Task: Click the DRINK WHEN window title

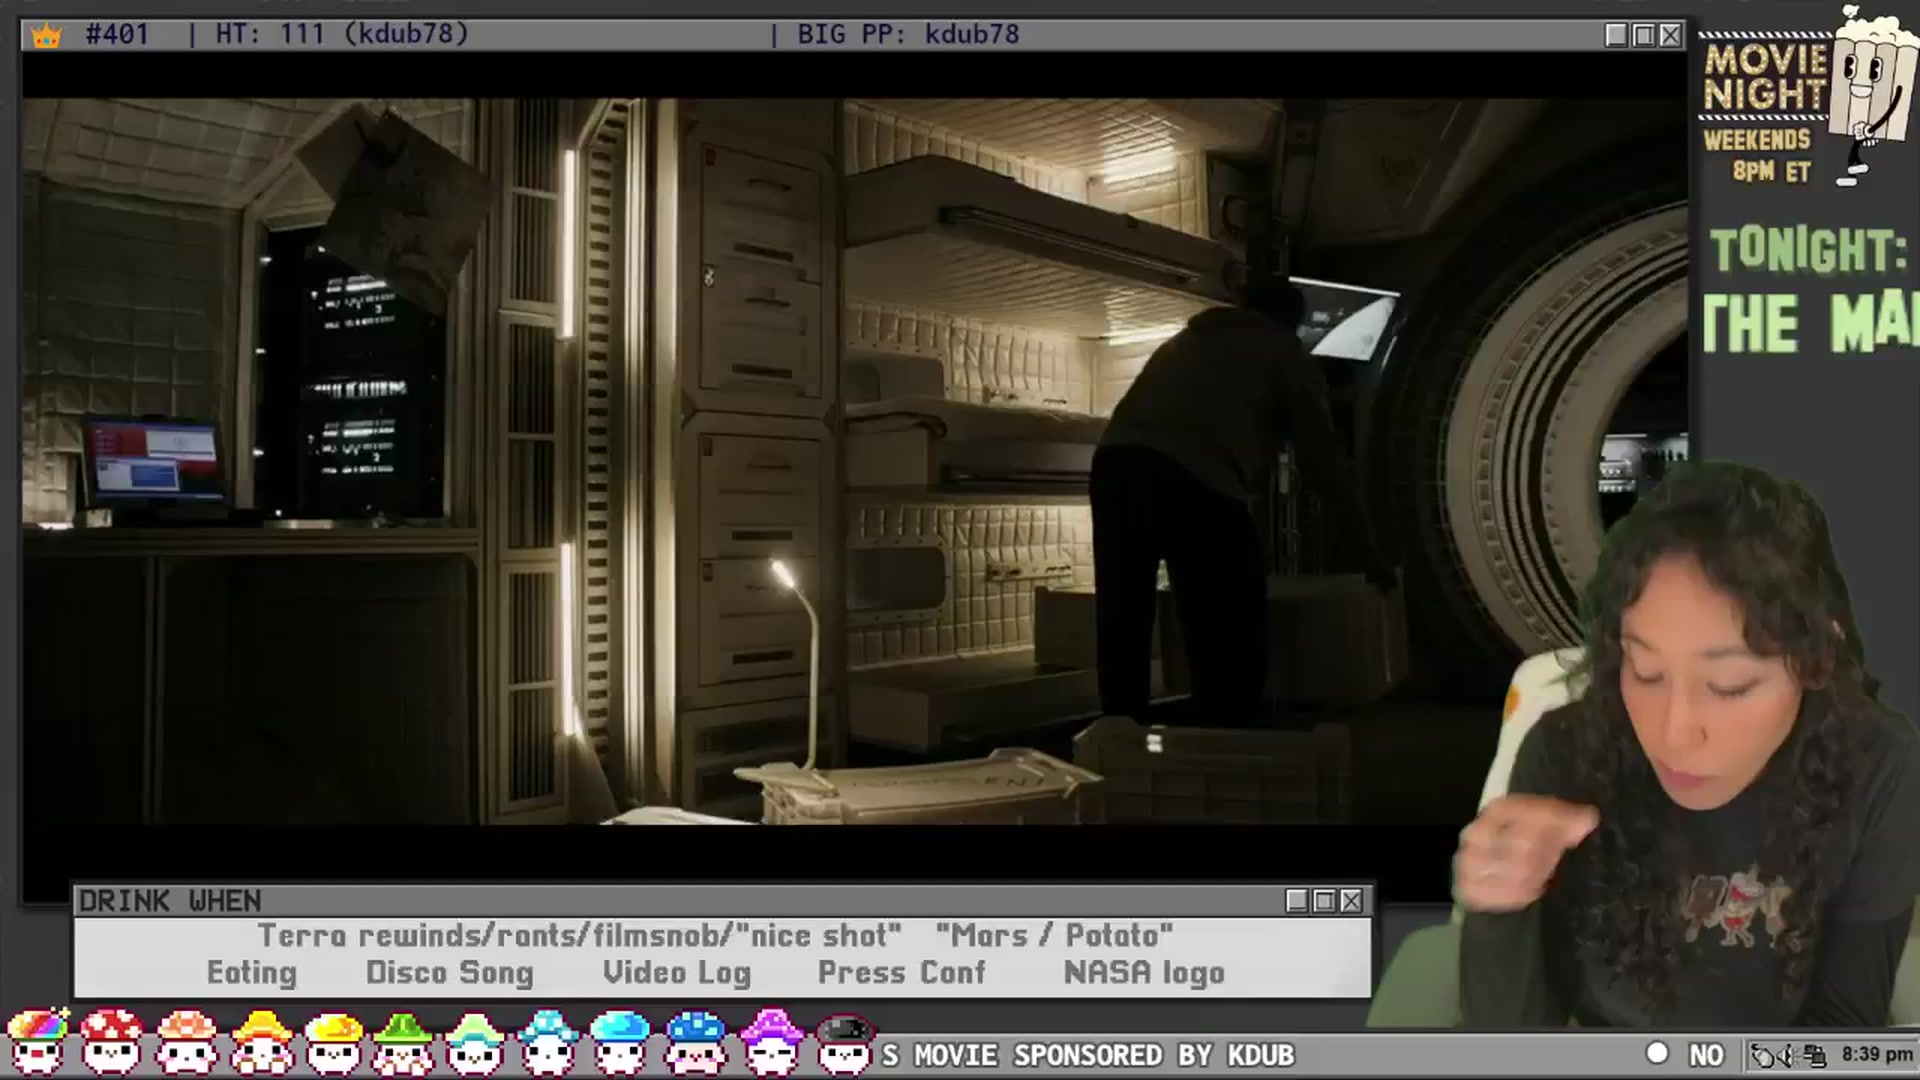Action: [170, 901]
